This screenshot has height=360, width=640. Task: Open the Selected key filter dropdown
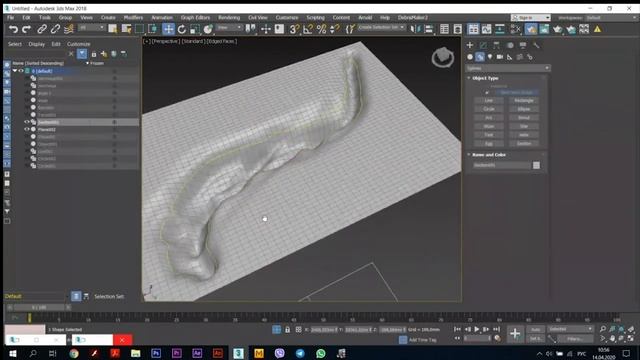tap(570, 329)
